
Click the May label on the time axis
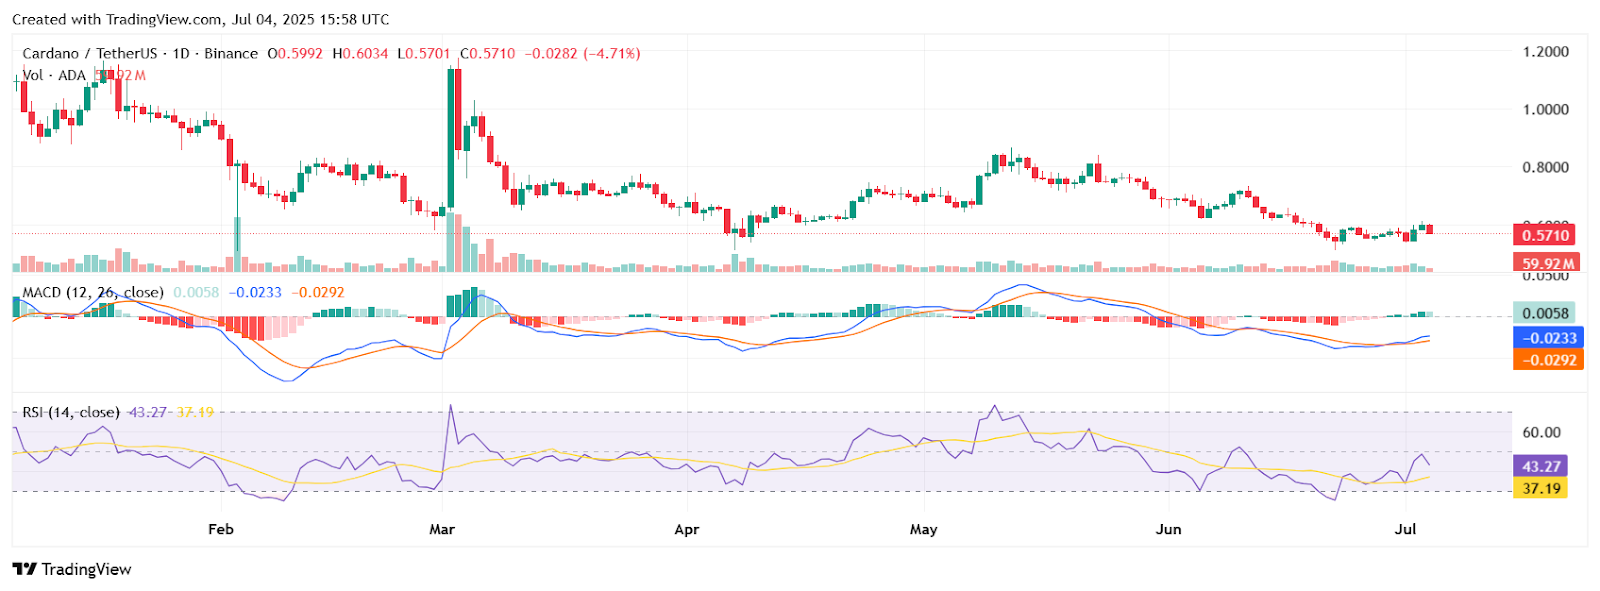click(x=923, y=529)
